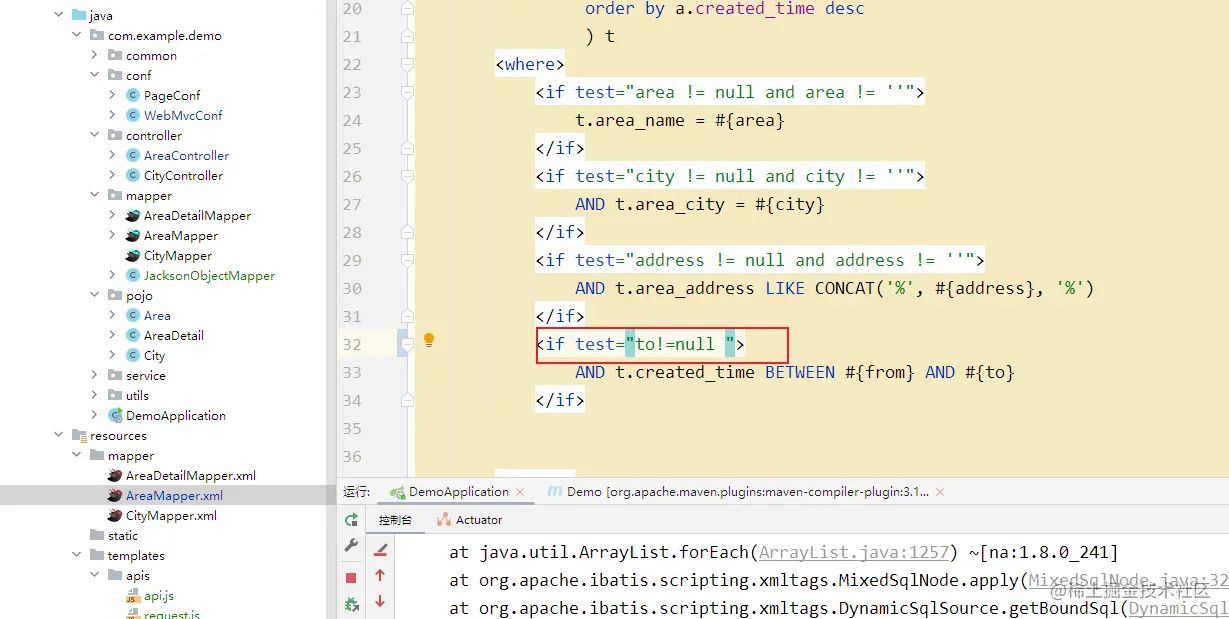The height and width of the screenshot is (619, 1229).
Task: Open the 控制台 console tab
Action: (x=395, y=520)
